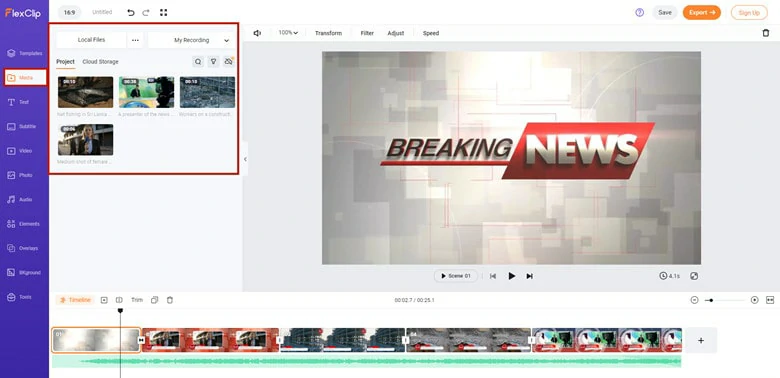
Task: Click the fullscreen icon in top bar
Action: [x=164, y=12]
